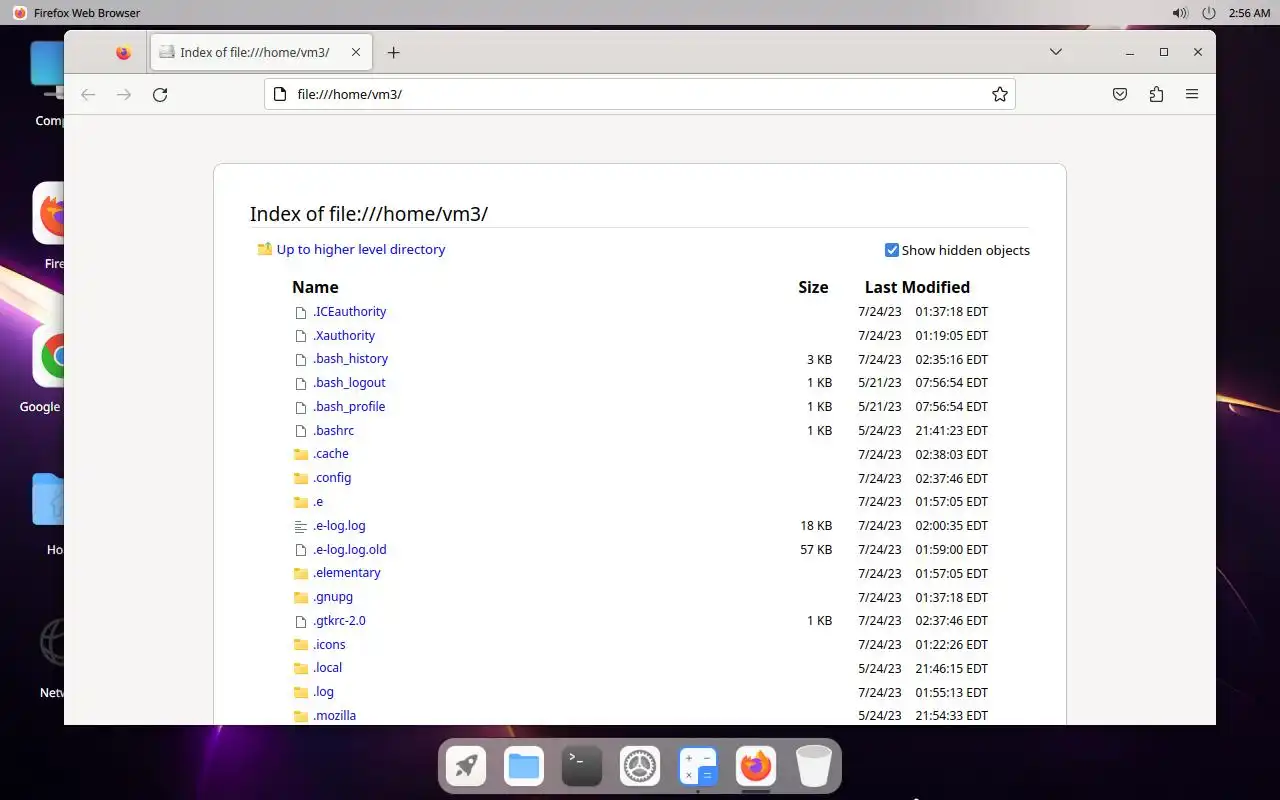1280x800 pixels.
Task: Open the .Xauthority file link
Action: coord(344,335)
